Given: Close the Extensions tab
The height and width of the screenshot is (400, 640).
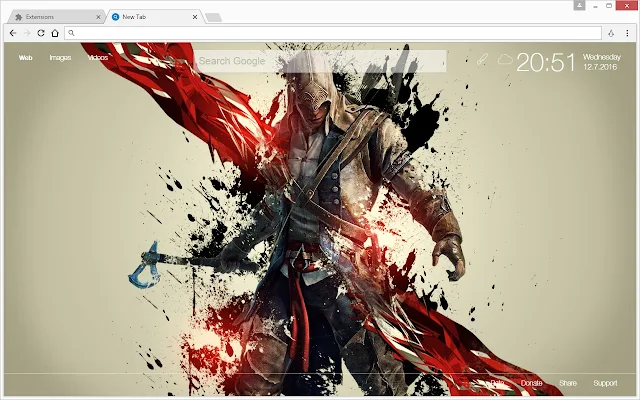Looking at the screenshot, I should coord(98,17).
